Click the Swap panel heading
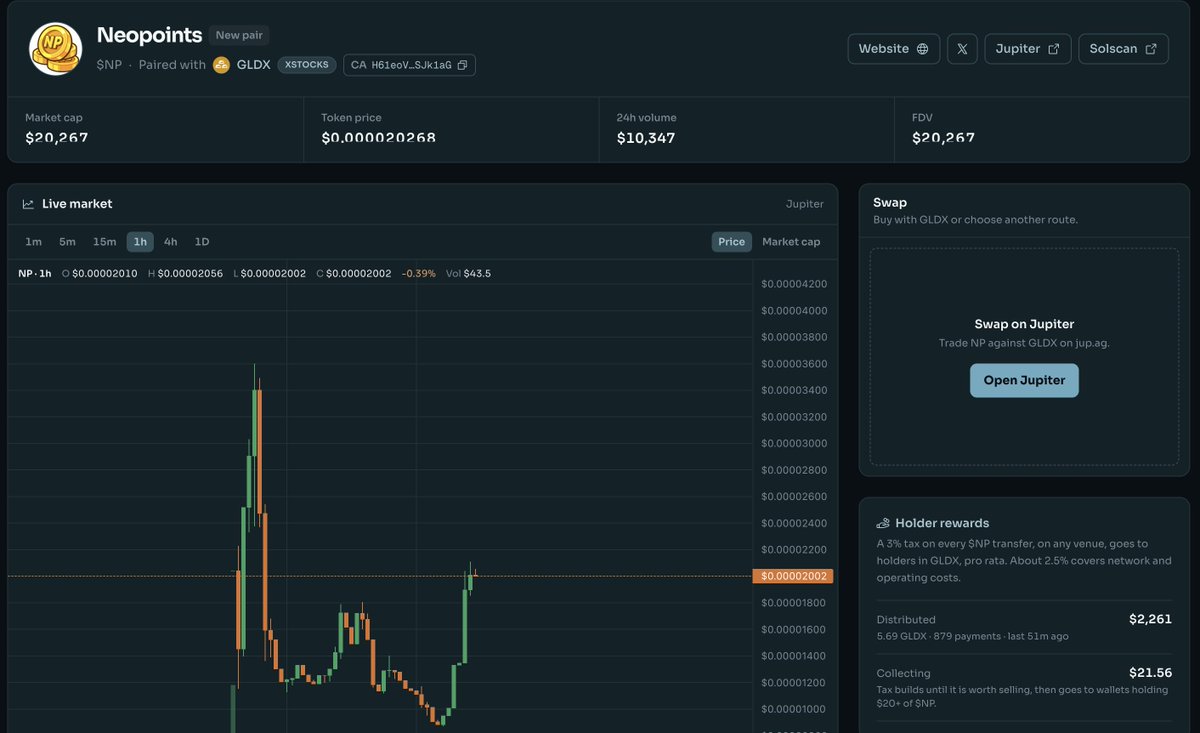 tap(890, 202)
